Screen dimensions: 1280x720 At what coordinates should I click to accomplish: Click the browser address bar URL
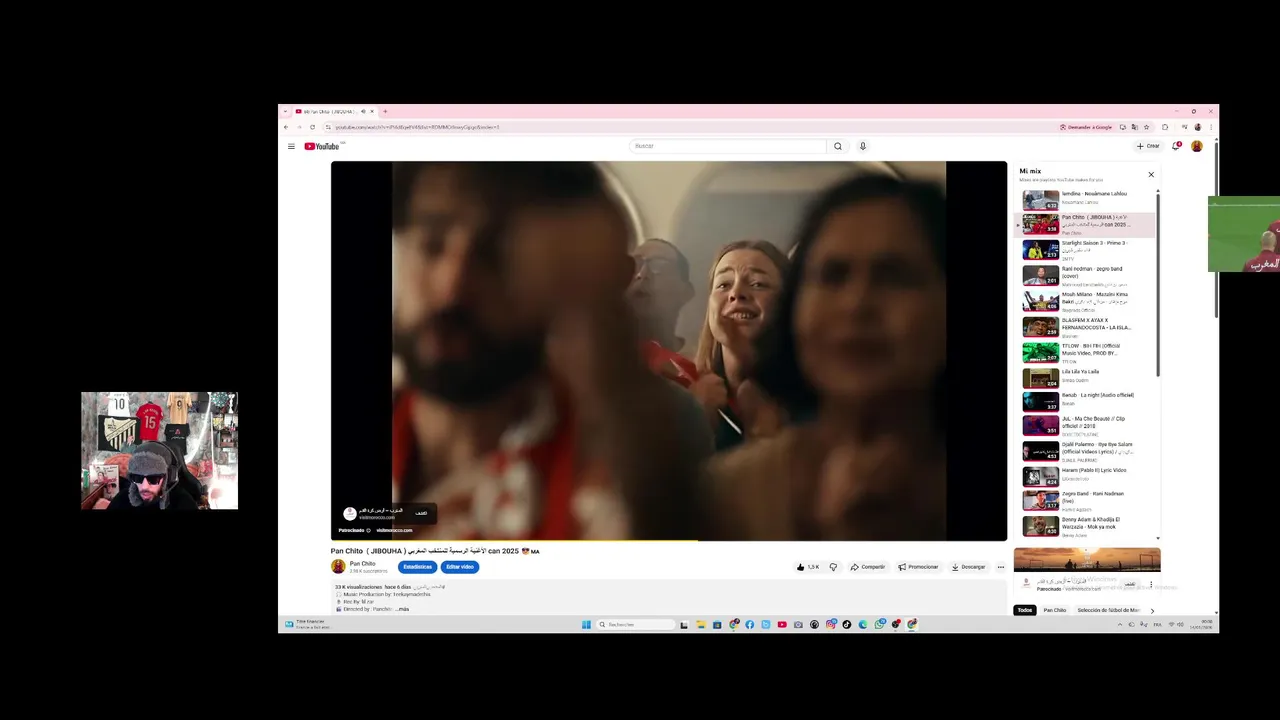tap(417, 127)
